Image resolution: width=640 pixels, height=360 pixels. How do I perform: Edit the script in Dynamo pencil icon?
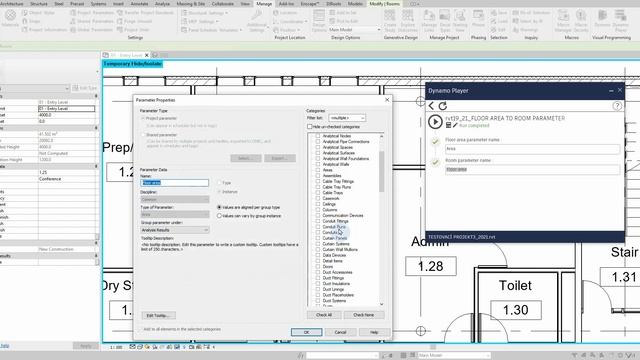[x=455, y=126]
